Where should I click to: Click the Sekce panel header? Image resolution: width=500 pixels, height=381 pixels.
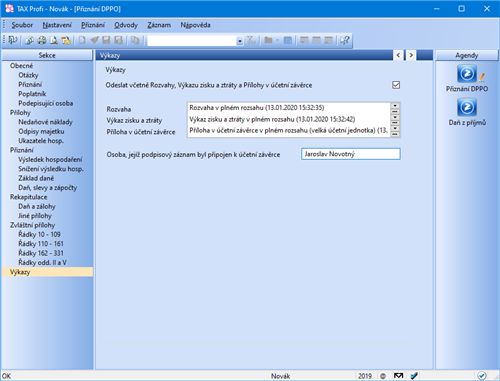pos(47,55)
